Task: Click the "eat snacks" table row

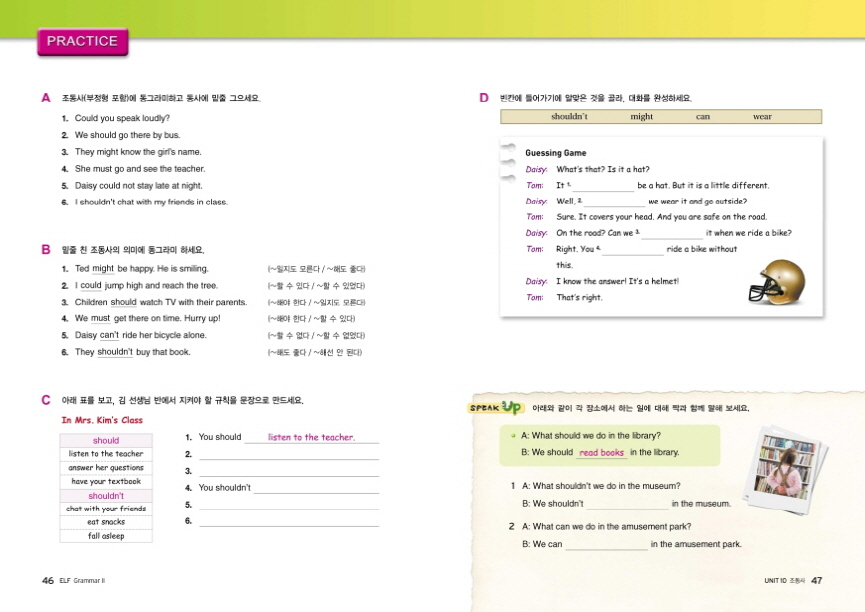Action: 106,522
